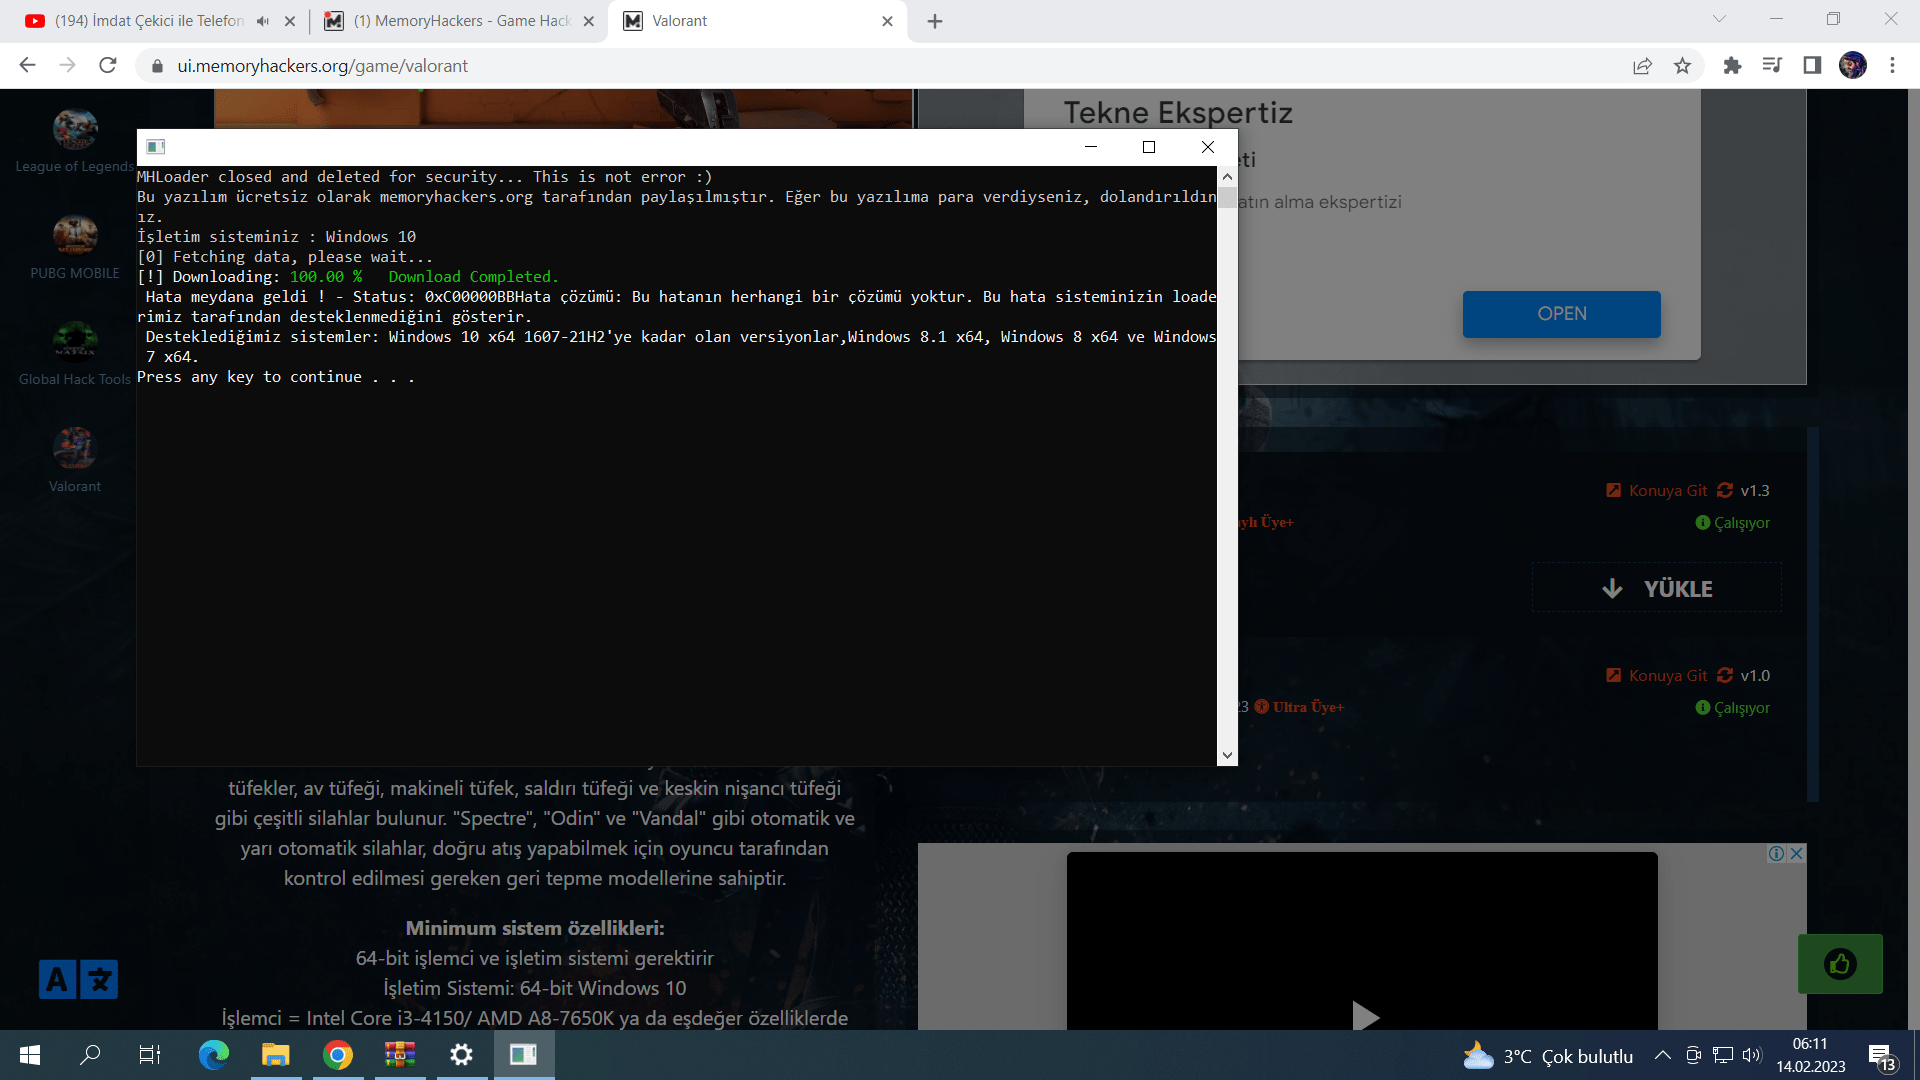Viewport: 1920px width, 1080px height.
Task: Open volume control in system tray
Action: coord(1751,1055)
